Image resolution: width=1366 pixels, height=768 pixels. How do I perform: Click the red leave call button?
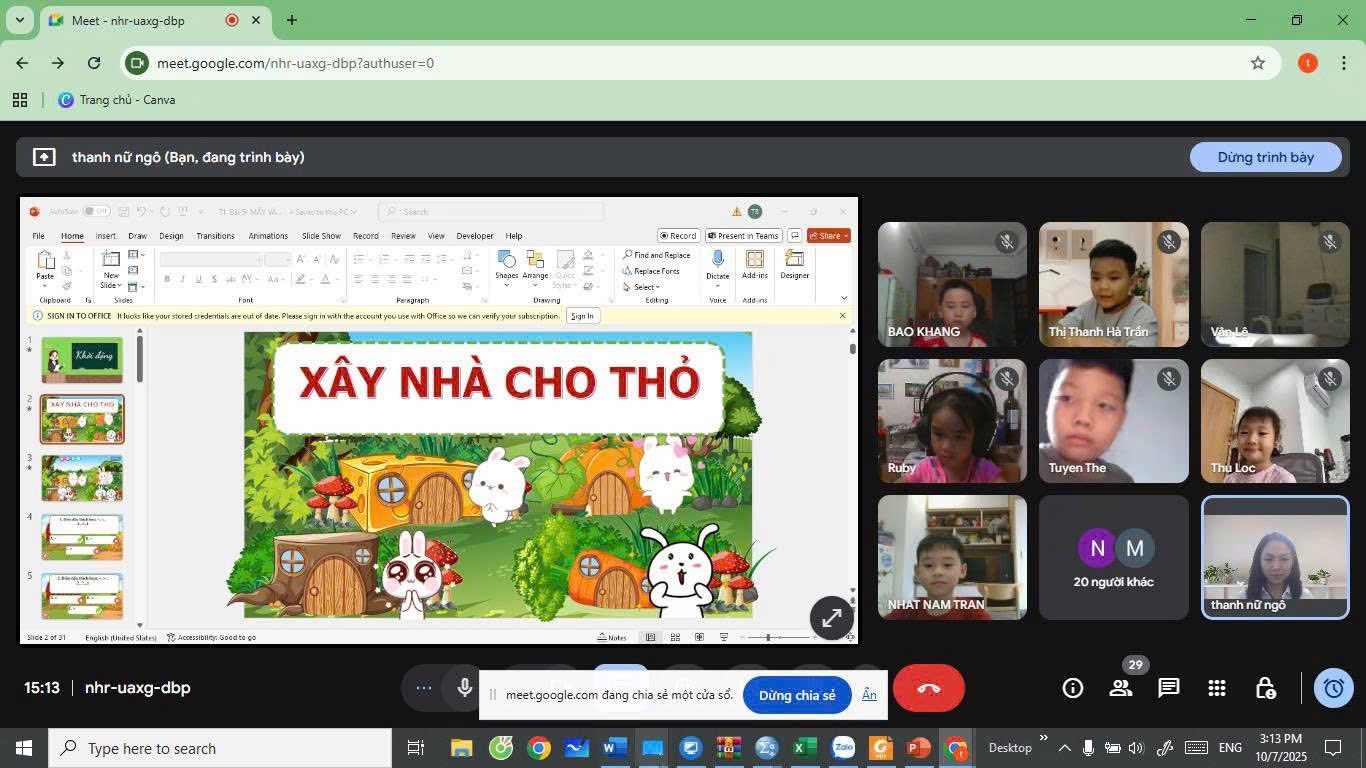click(x=928, y=688)
